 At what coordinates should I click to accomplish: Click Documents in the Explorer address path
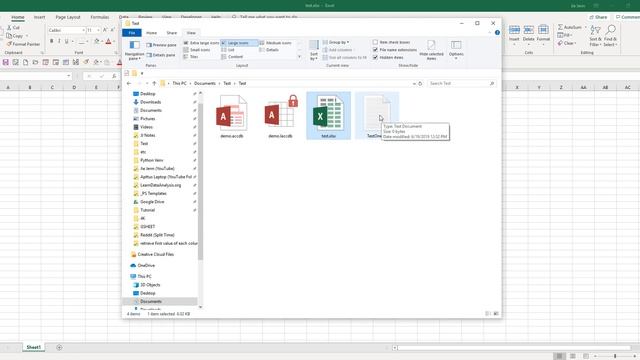pos(205,83)
